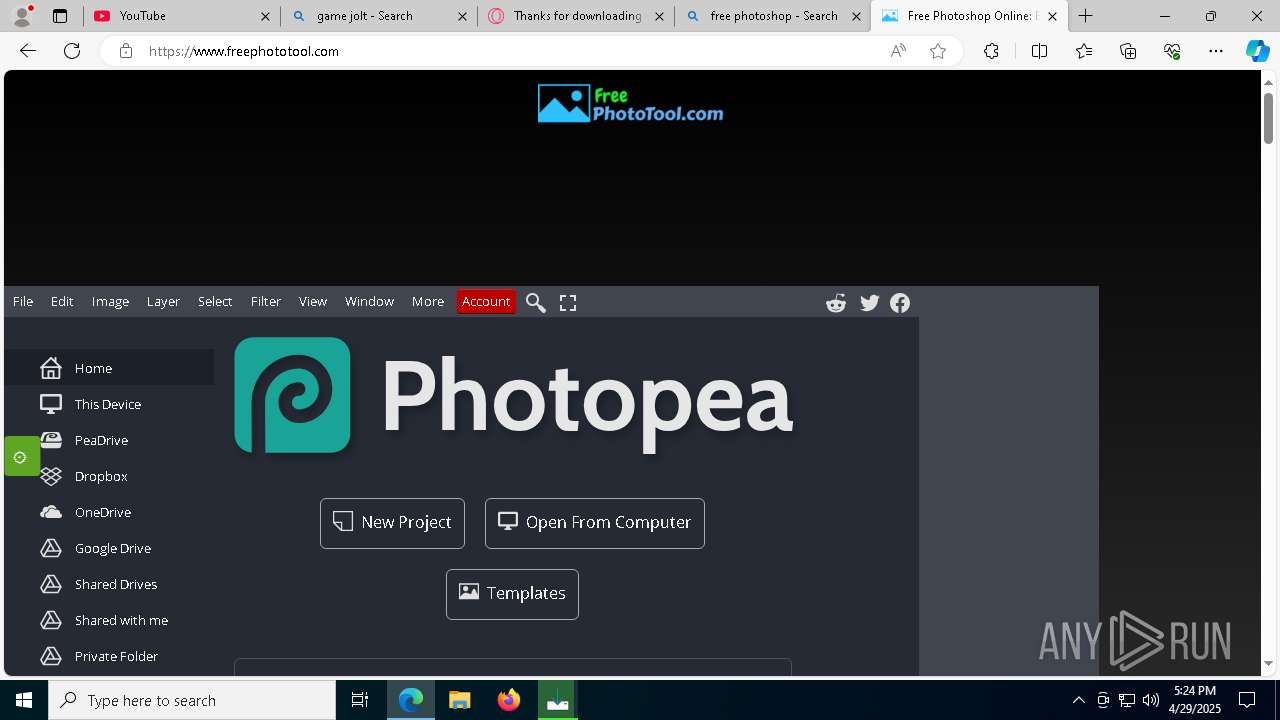Open the Templates gallery
Viewport: 1280px width, 720px height.
coord(512,594)
